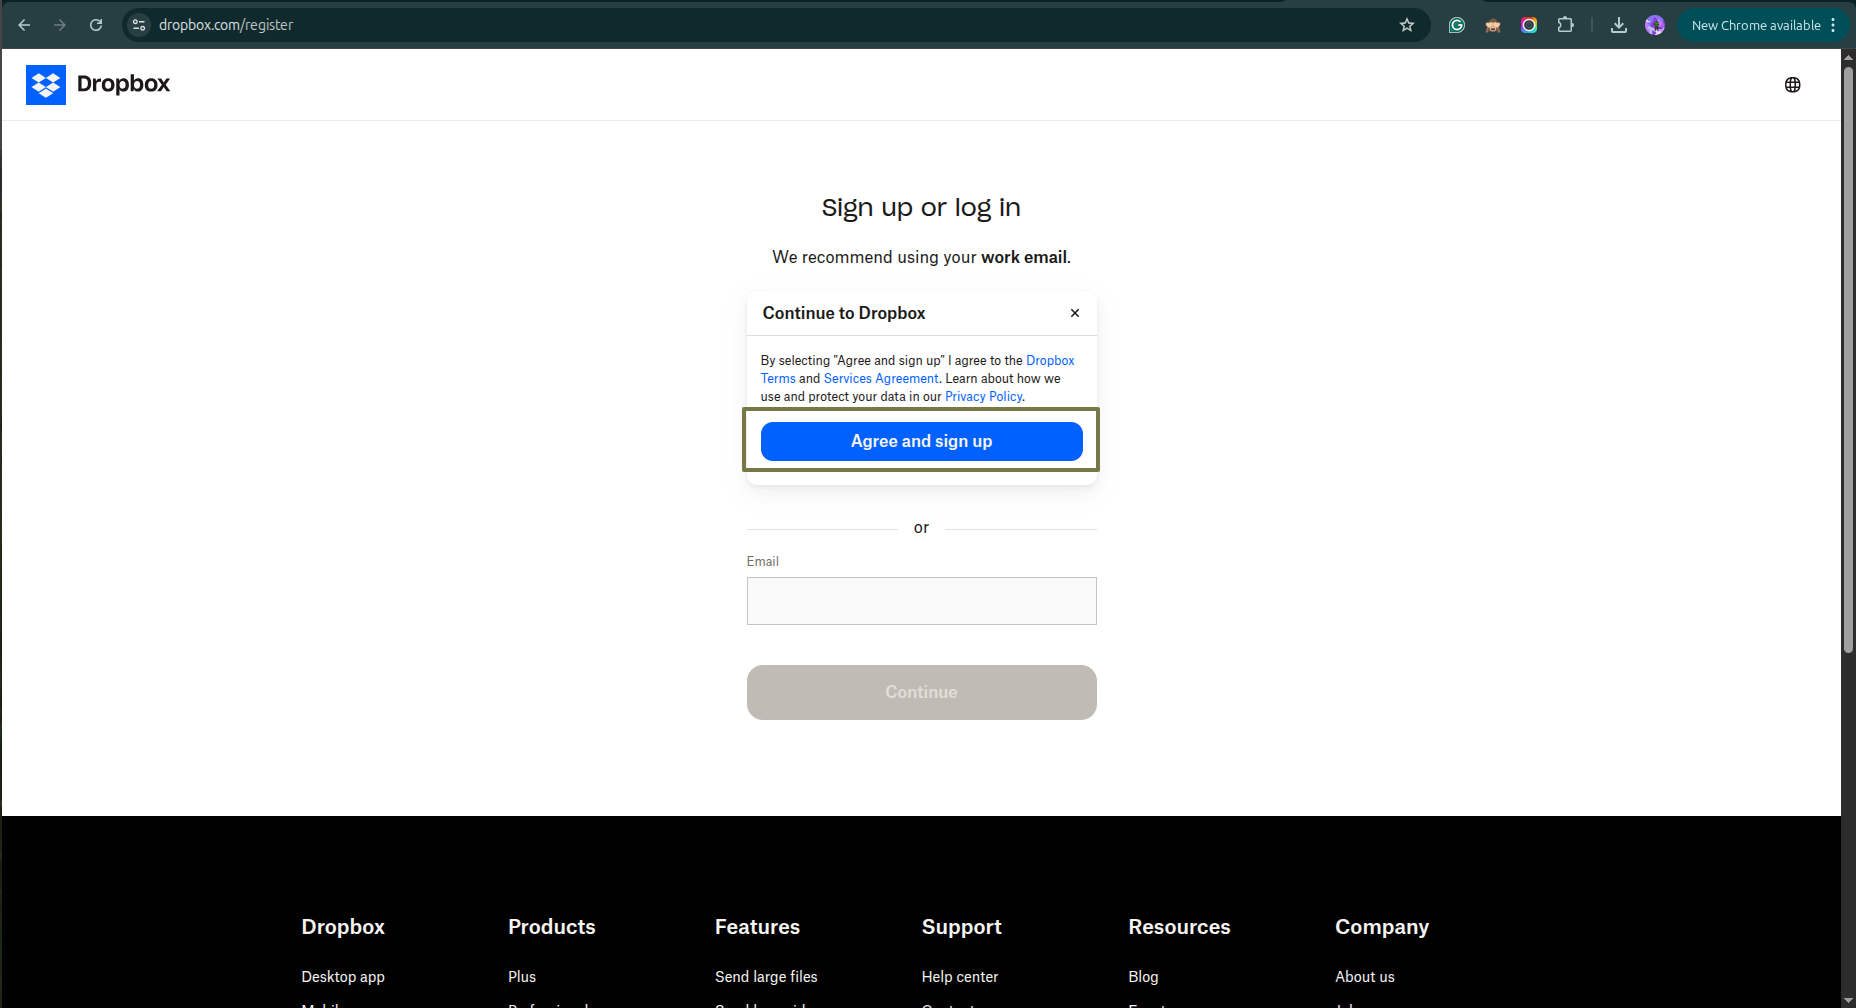Click Agree and sign up button
Viewport: 1856px width, 1008px height.
[x=922, y=441]
